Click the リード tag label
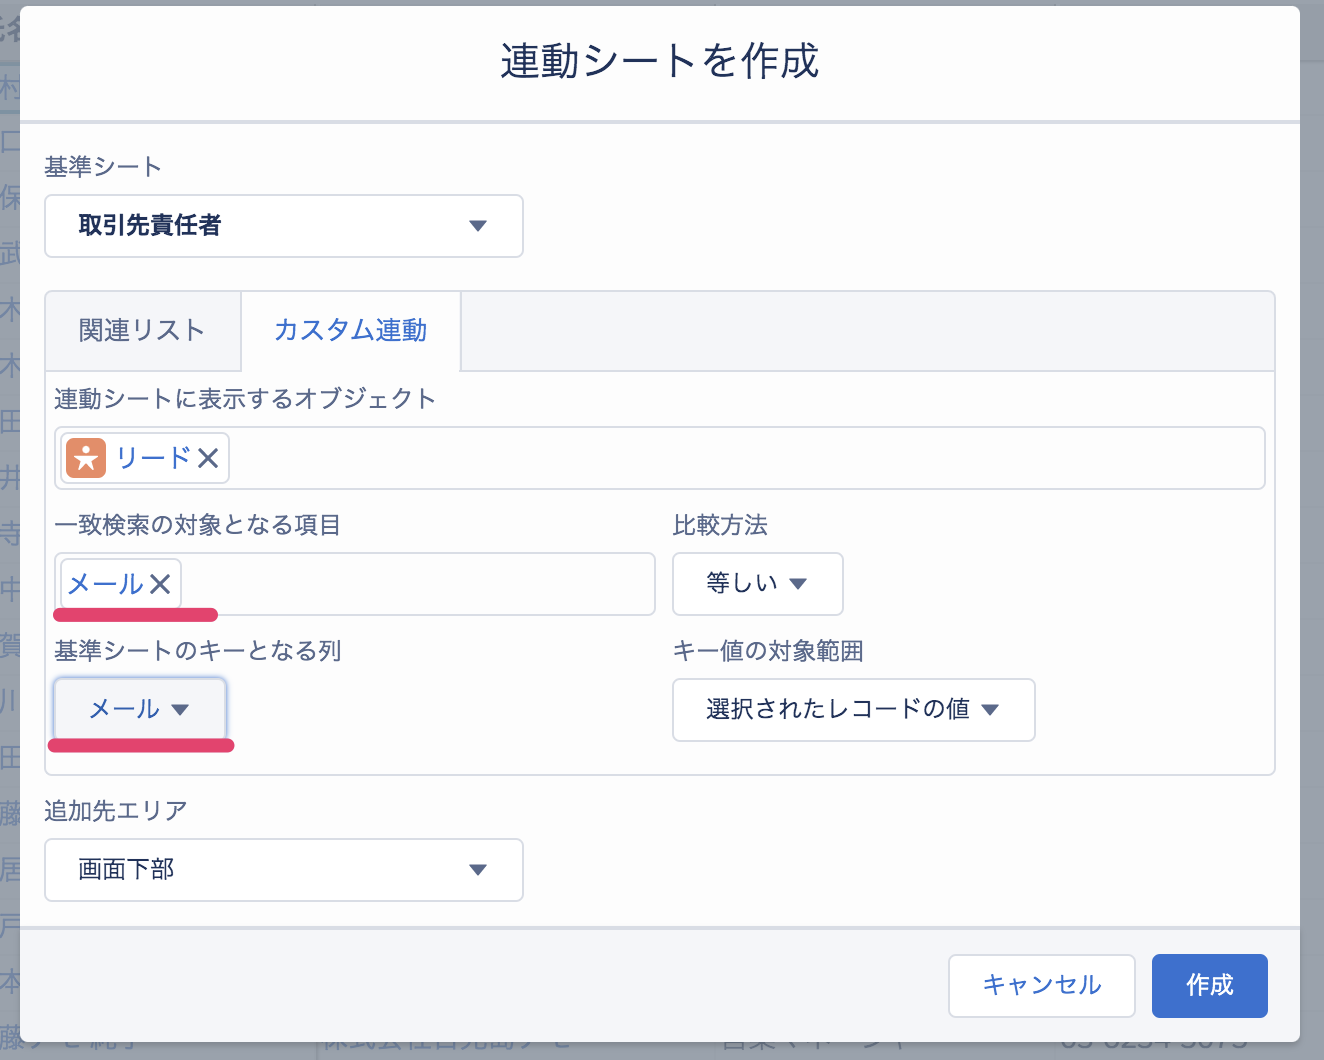This screenshot has height=1060, width=1324. pyautogui.click(x=153, y=458)
